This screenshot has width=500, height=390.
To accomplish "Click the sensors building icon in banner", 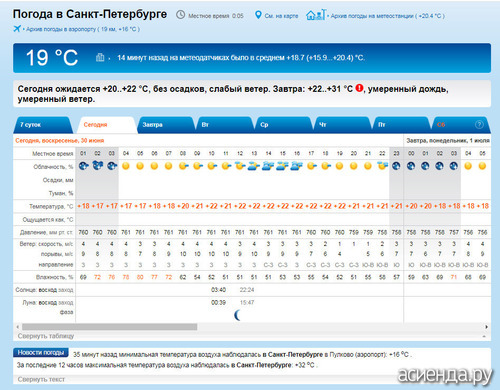I will (100, 57).
